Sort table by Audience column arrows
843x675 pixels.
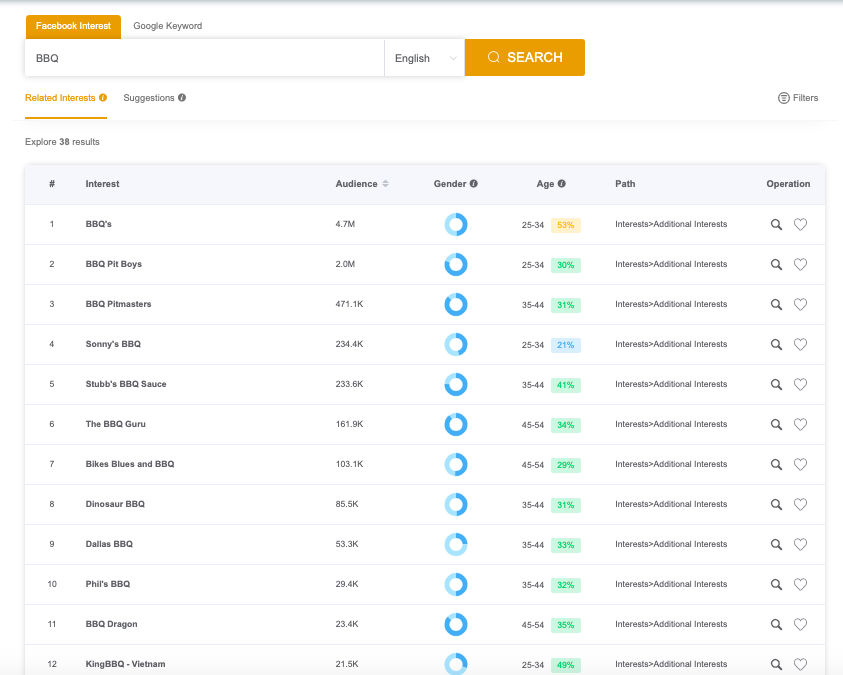(385, 184)
